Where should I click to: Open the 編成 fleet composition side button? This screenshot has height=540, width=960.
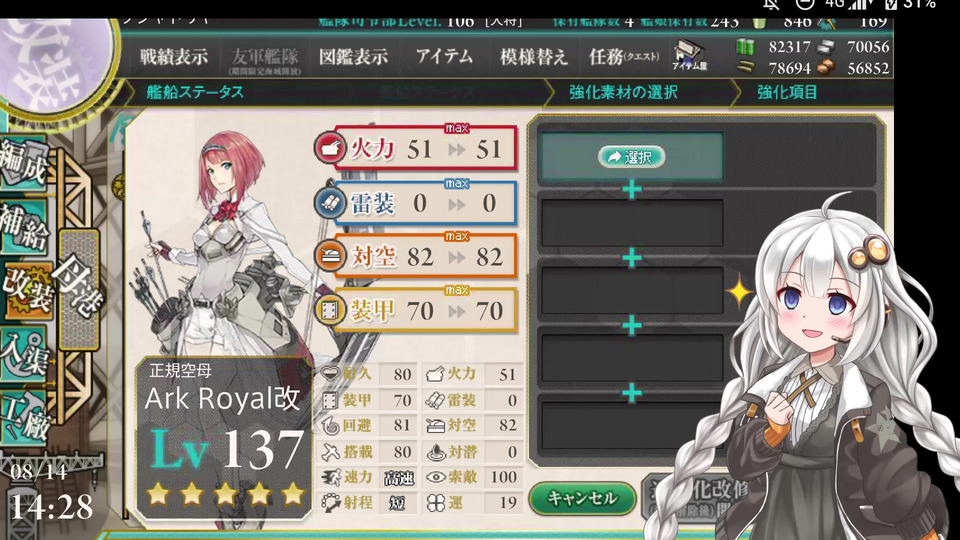tap(24, 163)
